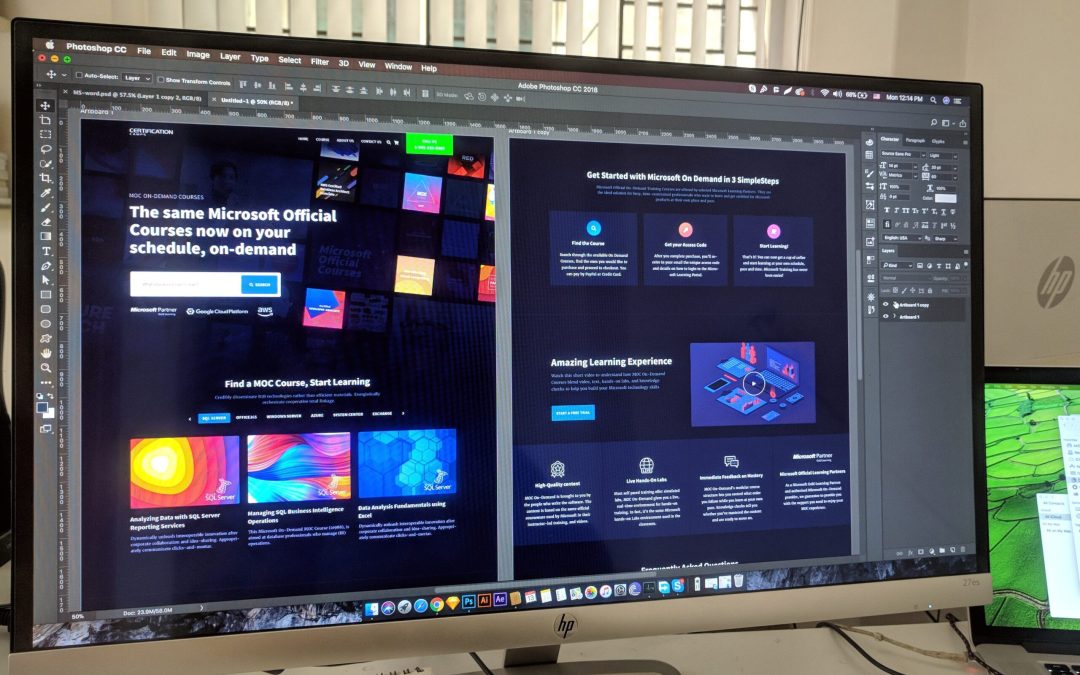Expand the Artboard 1 group in Layers

[896, 316]
